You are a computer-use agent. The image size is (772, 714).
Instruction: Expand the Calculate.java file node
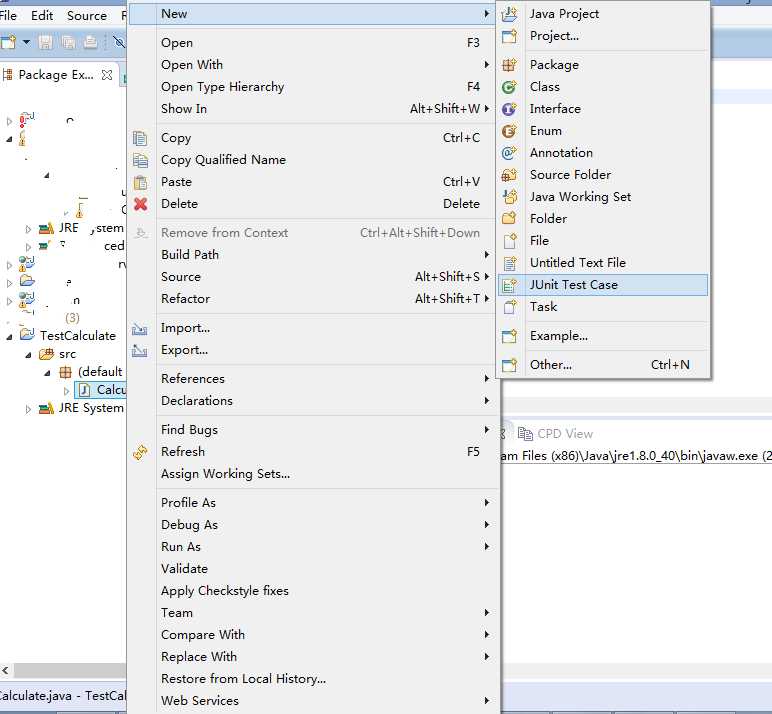pos(66,391)
